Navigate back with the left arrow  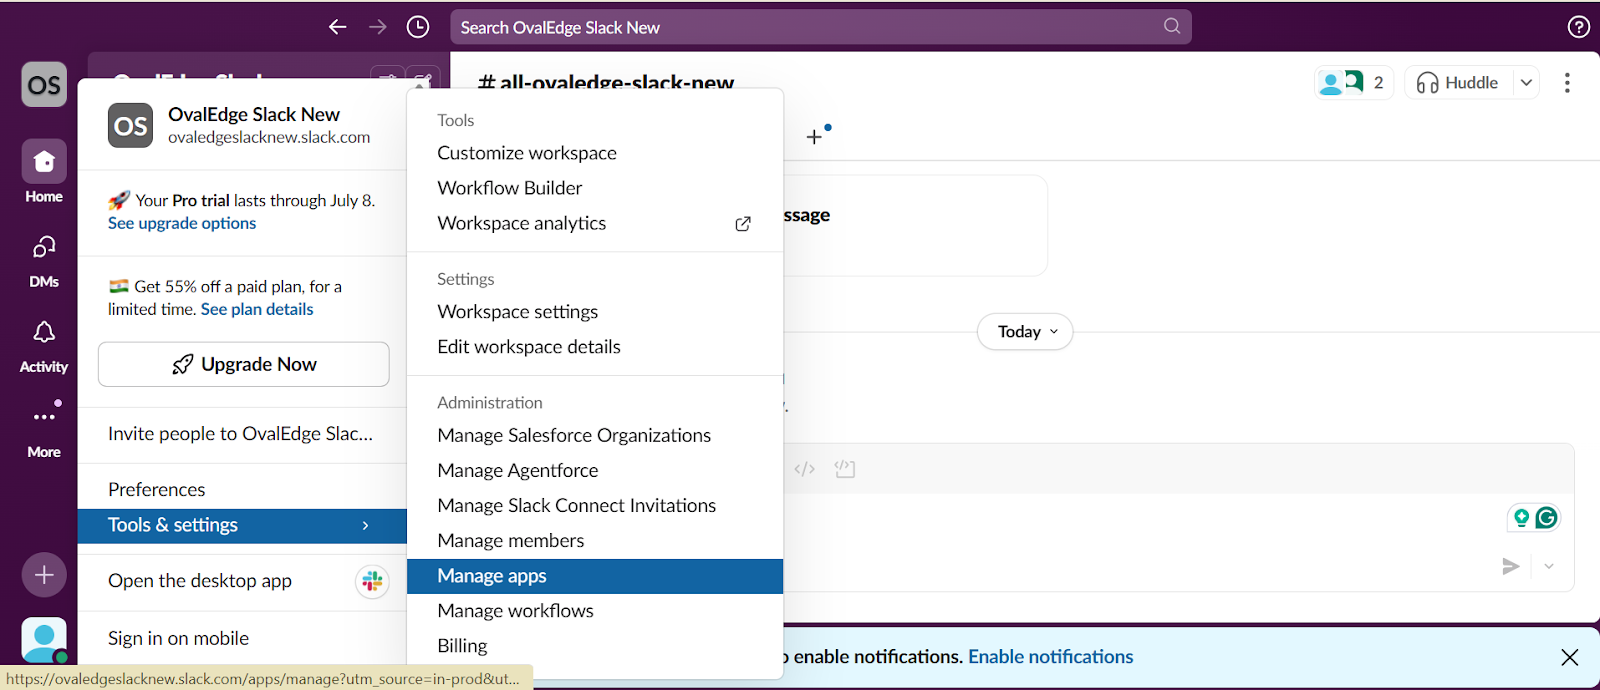(338, 27)
